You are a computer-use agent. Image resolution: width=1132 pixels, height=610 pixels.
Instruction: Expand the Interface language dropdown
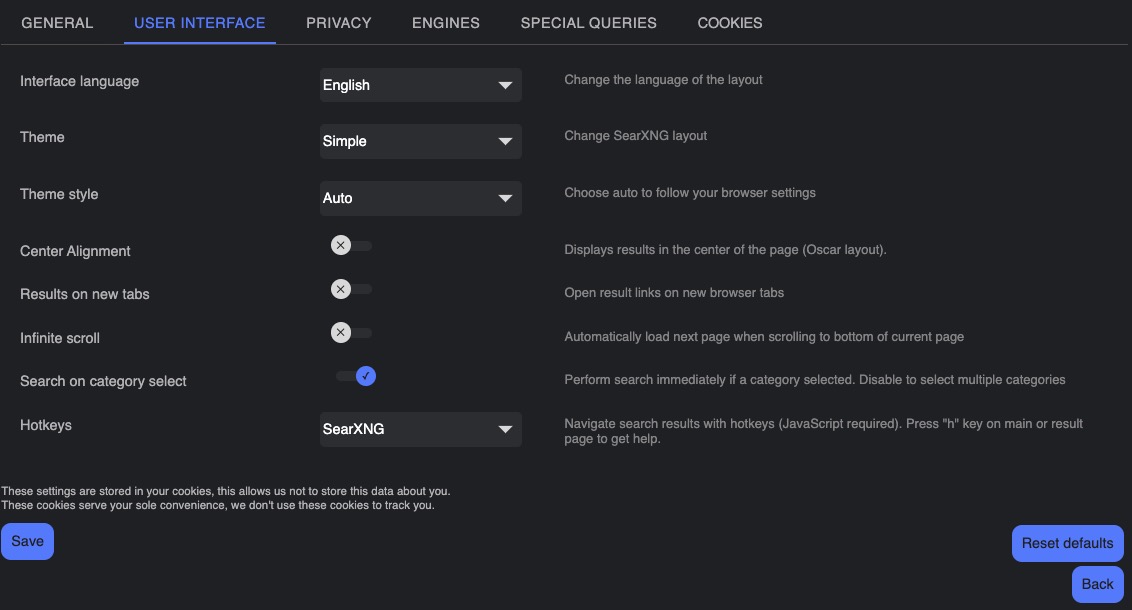(x=420, y=85)
